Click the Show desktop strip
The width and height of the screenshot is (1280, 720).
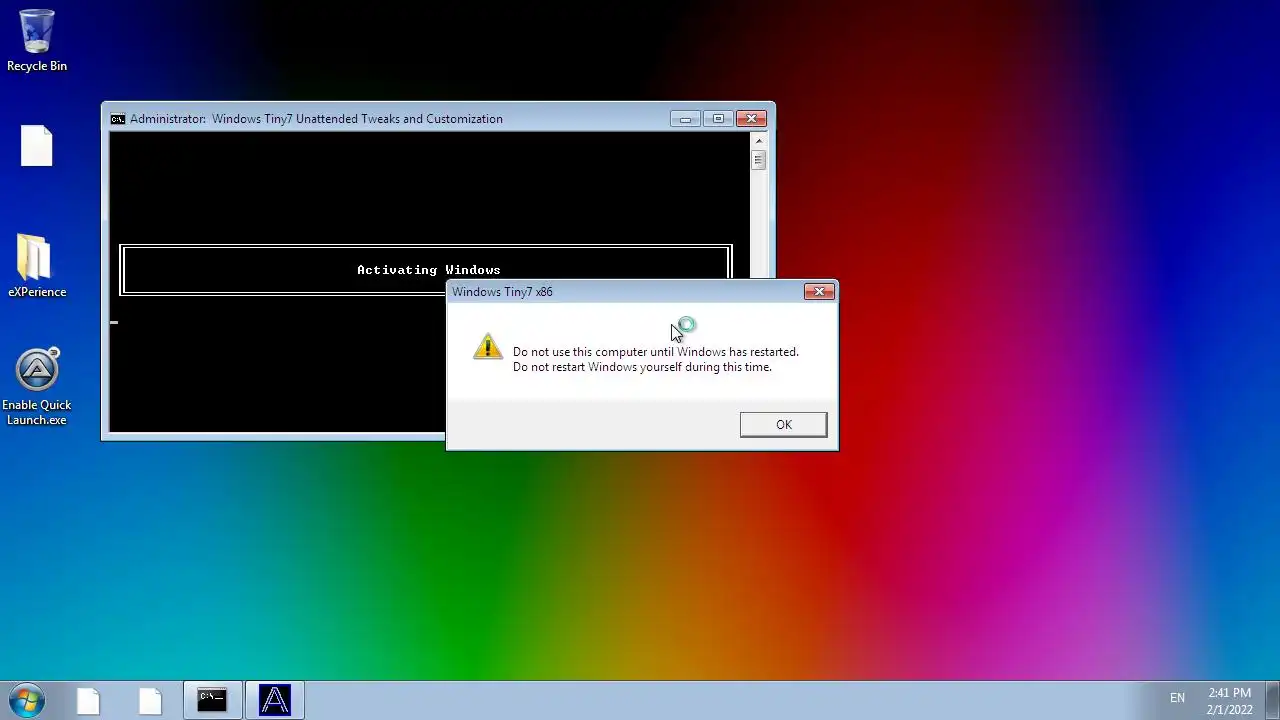pyautogui.click(x=1272, y=701)
